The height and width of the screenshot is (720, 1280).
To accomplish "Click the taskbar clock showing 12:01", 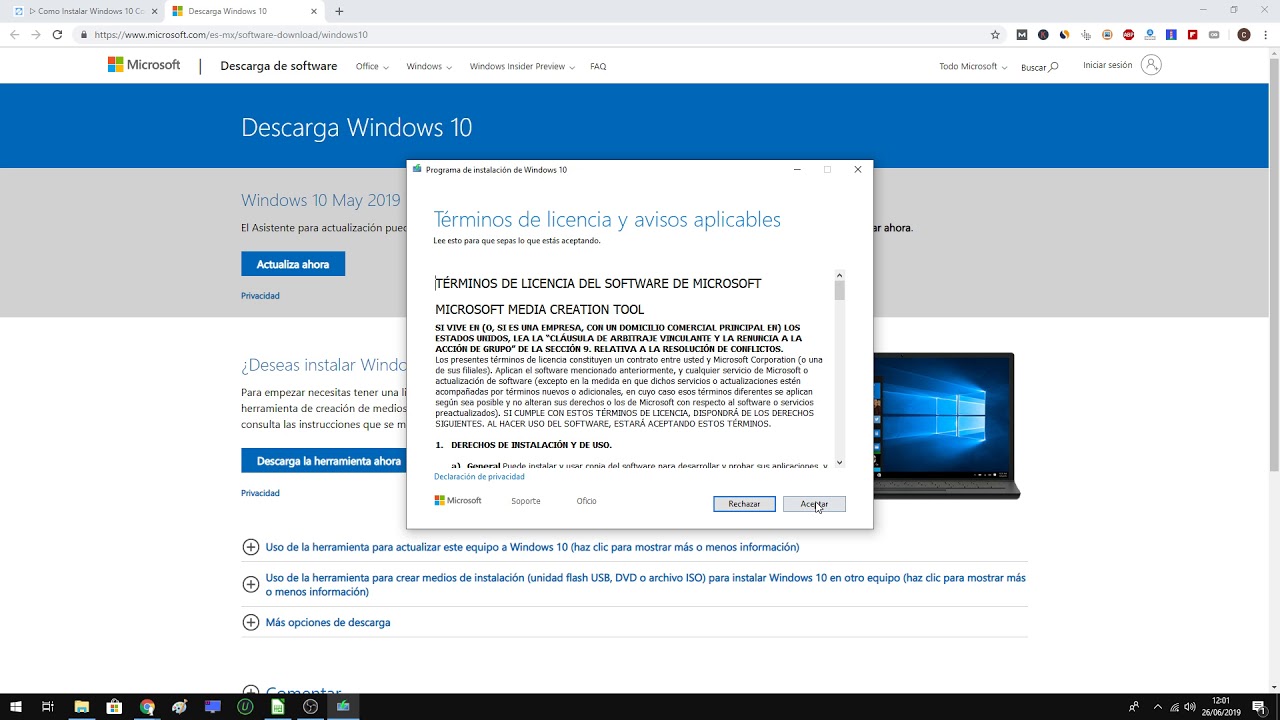I will pos(1220,707).
